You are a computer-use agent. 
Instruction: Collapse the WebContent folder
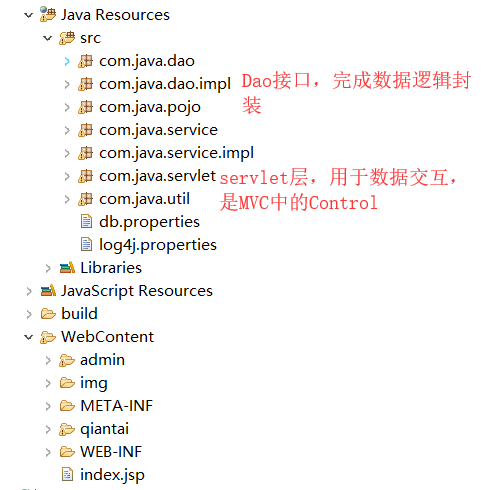tap(29, 337)
